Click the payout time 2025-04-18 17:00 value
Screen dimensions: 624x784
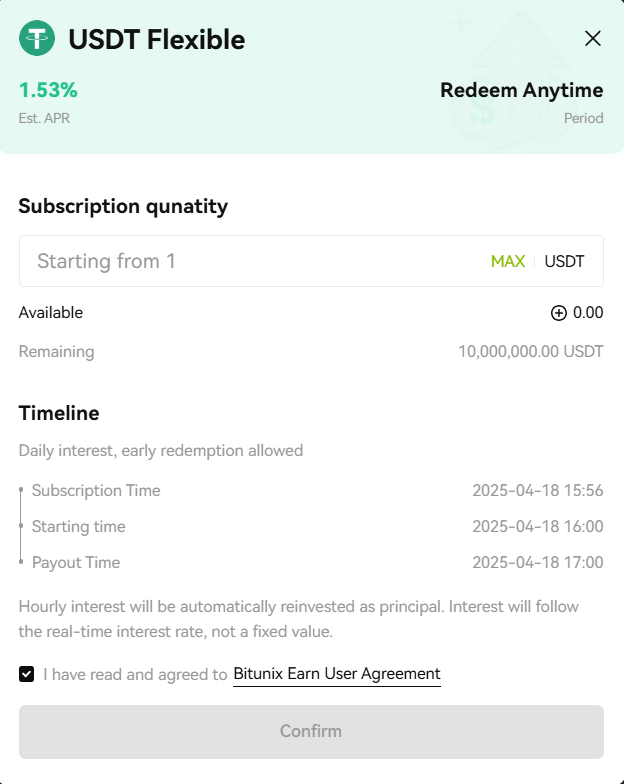pyautogui.click(x=538, y=562)
